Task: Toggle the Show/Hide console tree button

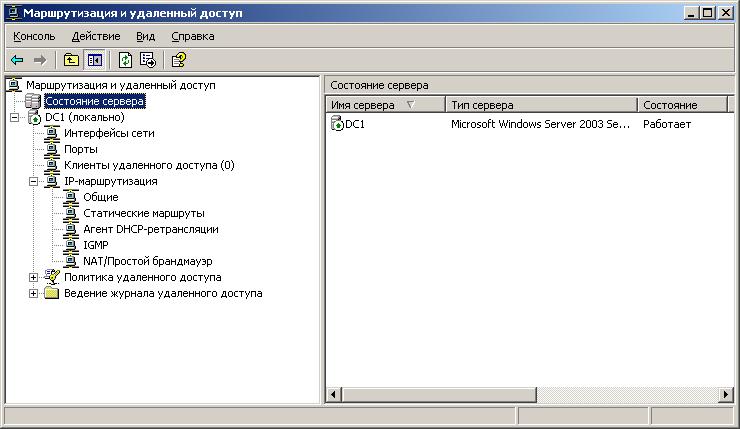Action: [95, 60]
